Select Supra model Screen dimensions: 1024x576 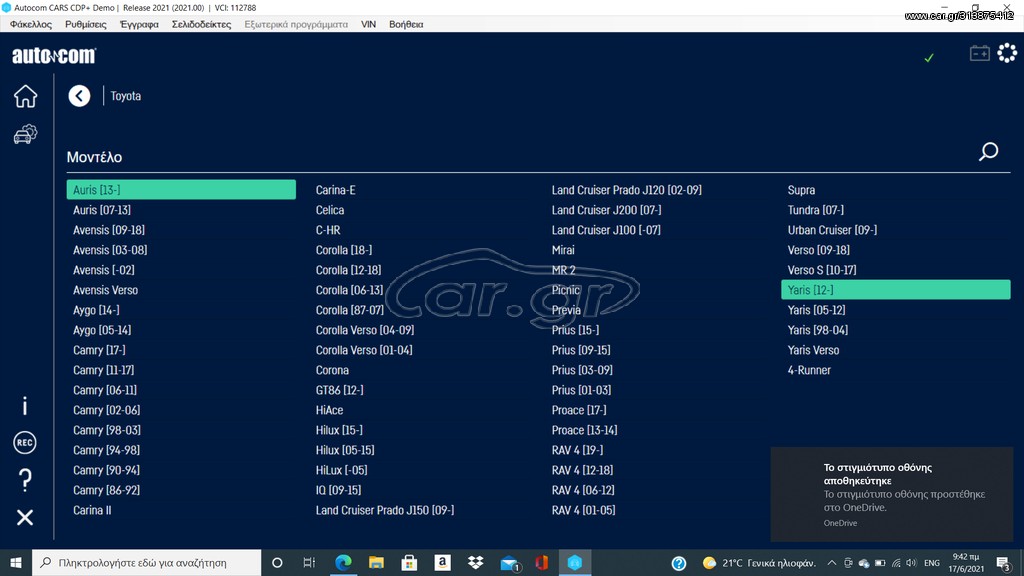pos(801,190)
